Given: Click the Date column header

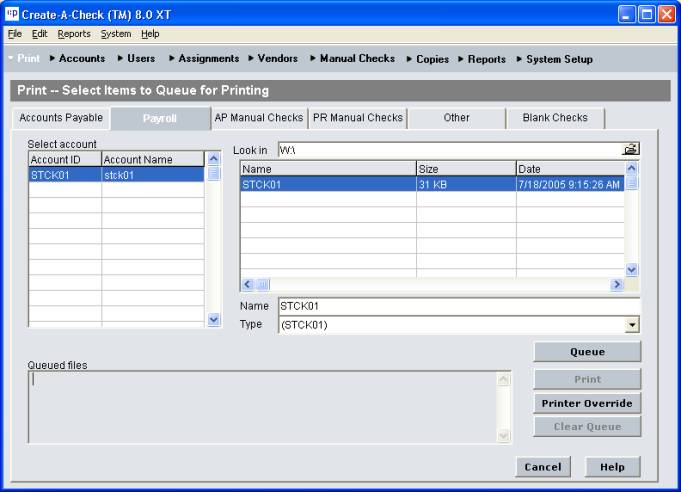Looking at the screenshot, I should 570,169.
